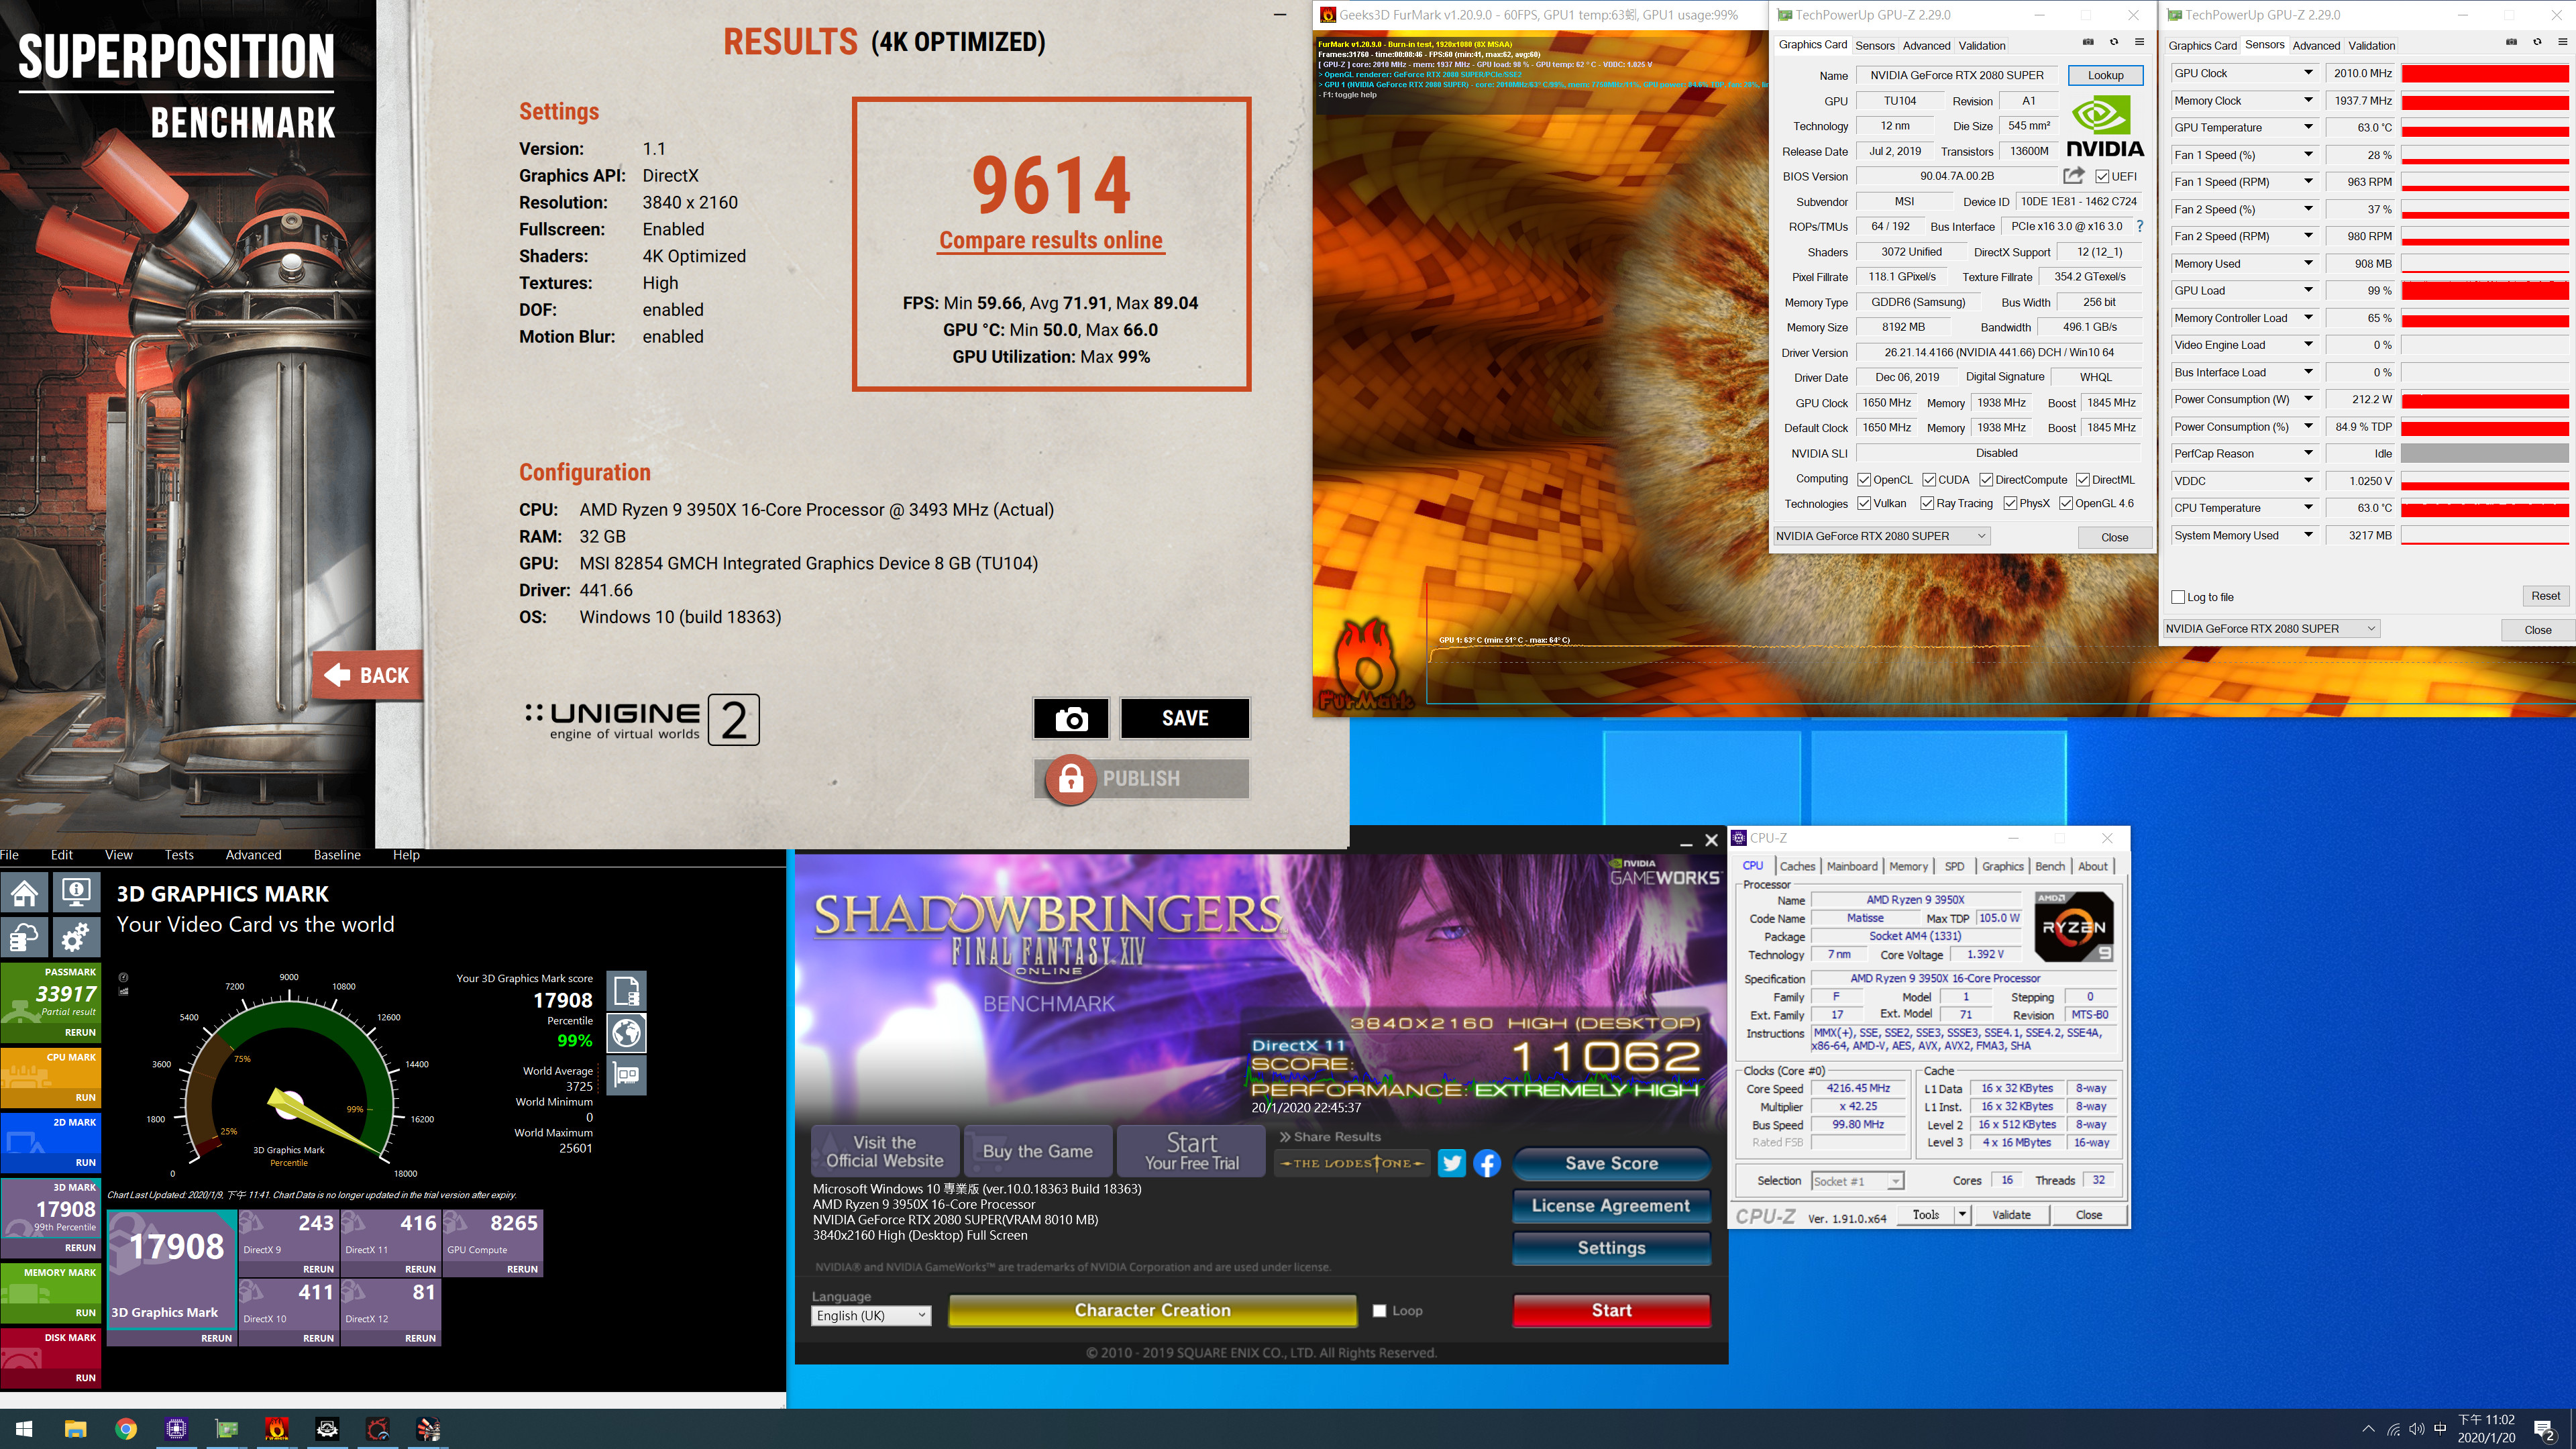Open GPU-Z Graphics Card window hamburger menu
Viewport: 2576px width, 1449px height.
[x=2140, y=42]
